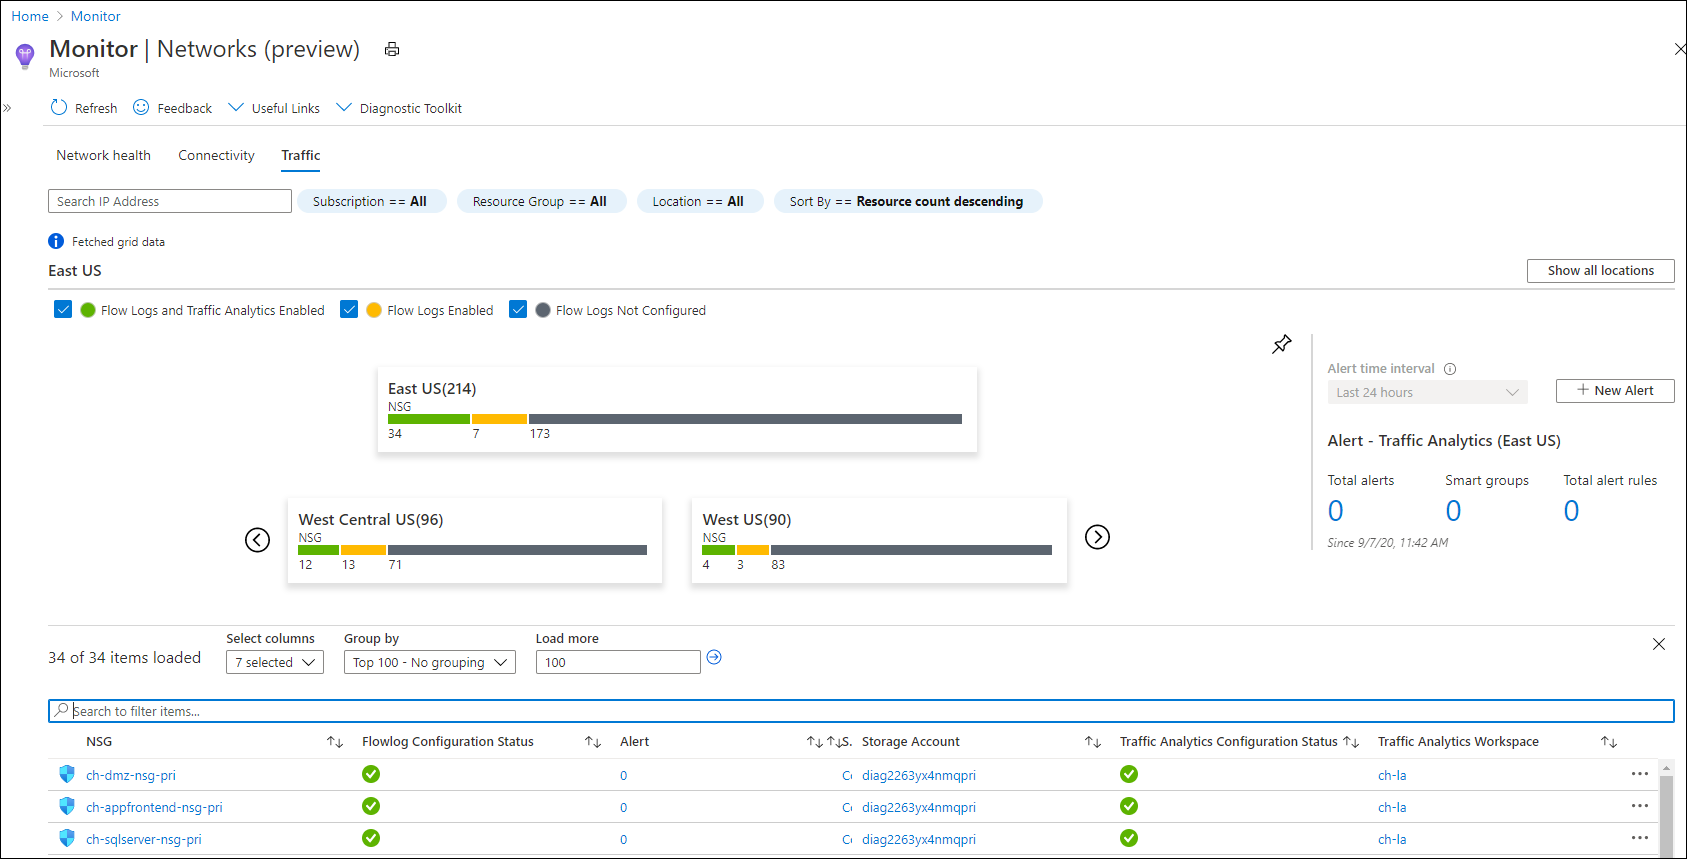Click the Monitor breadcrumb link
Image resolution: width=1687 pixels, height=859 pixels.
pos(96,16)
